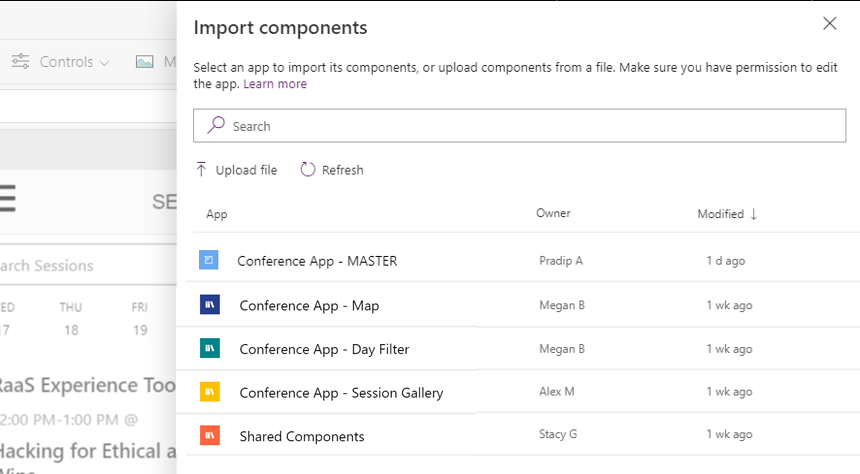Image resolution: width=860 pixels, height=474 pixels.
Task: Open the Learn more link
Action: pos(275,84)
